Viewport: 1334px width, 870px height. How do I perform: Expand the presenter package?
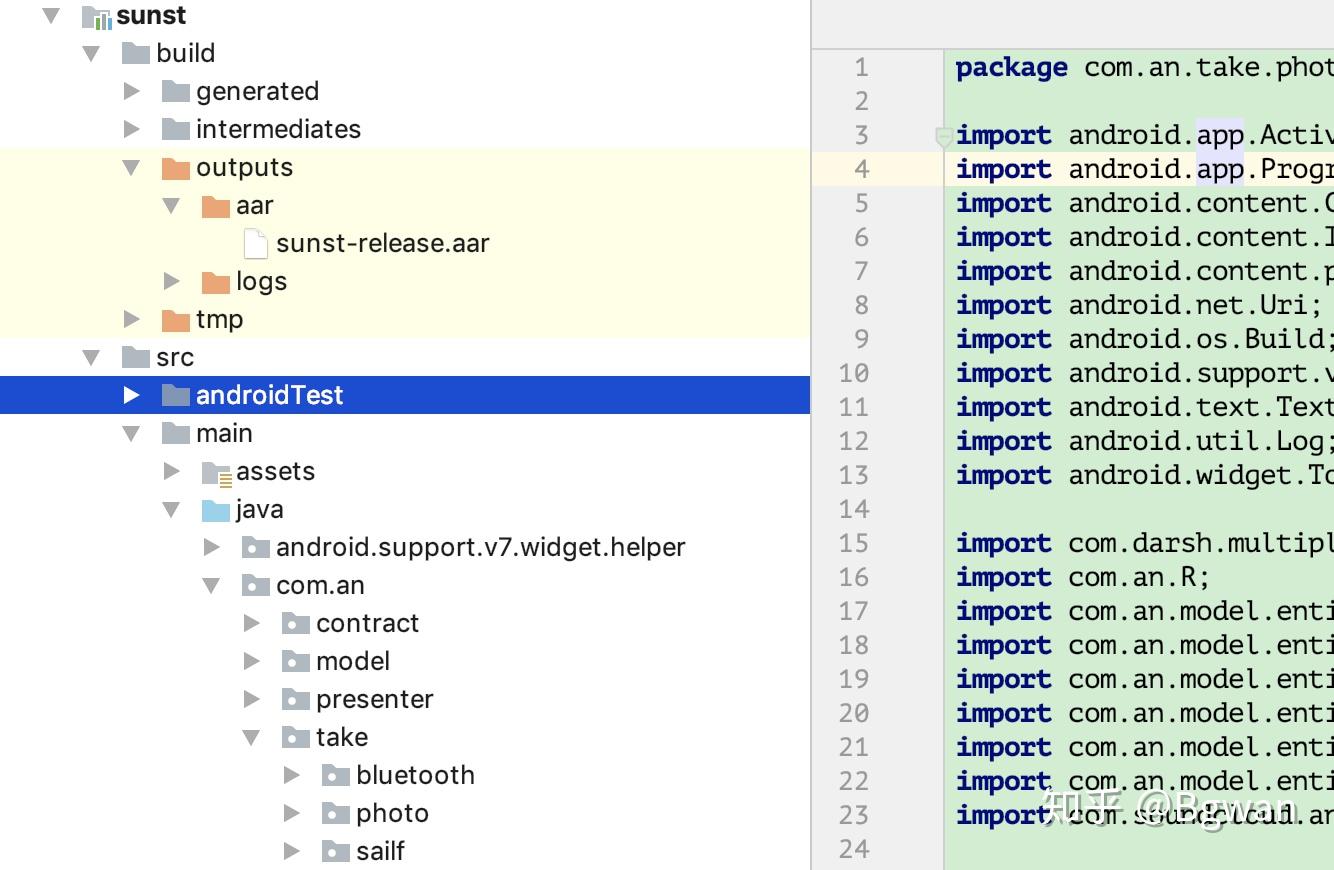252,700
